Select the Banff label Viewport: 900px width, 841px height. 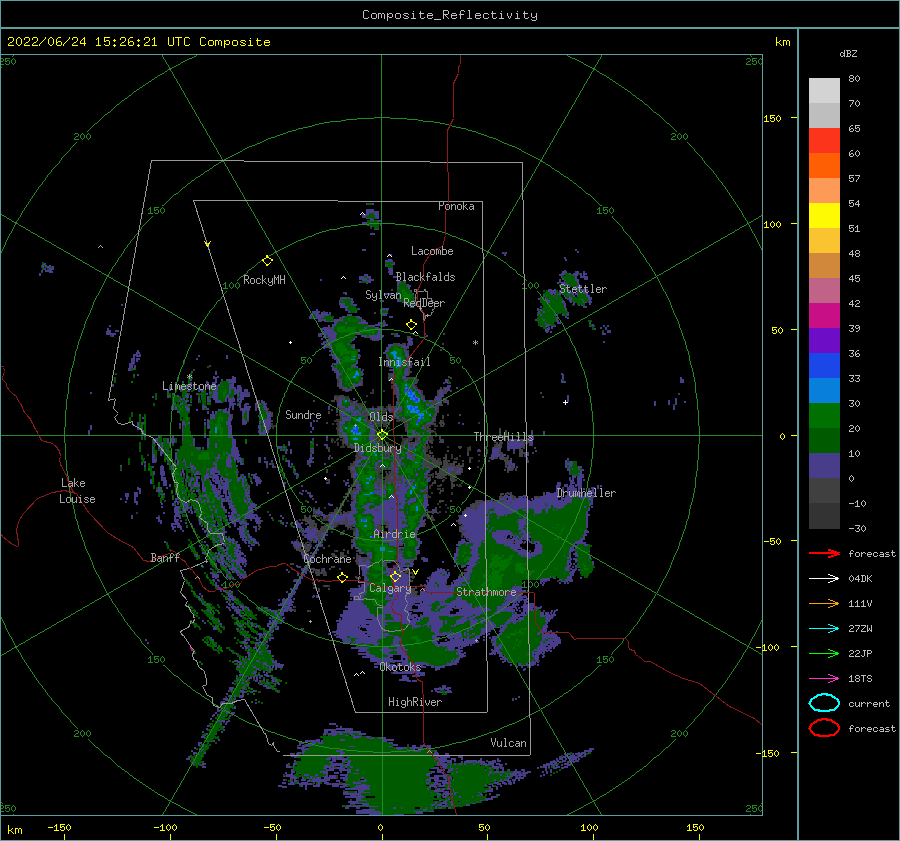tap(165, 557)
